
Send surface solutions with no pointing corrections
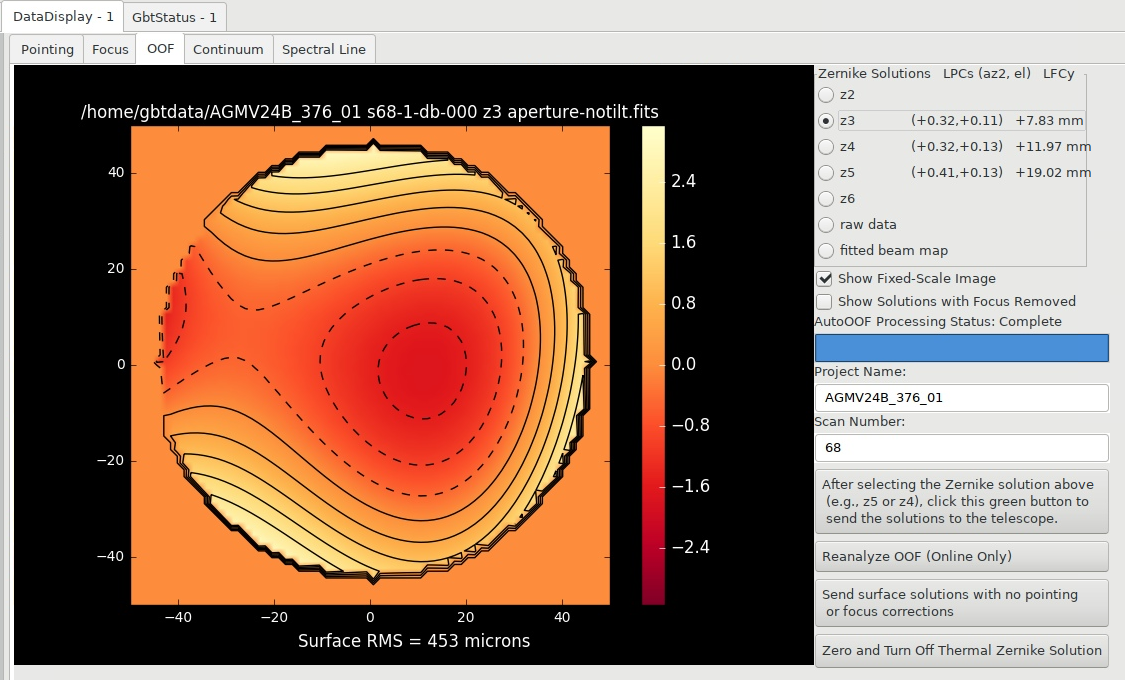point(961,603)
